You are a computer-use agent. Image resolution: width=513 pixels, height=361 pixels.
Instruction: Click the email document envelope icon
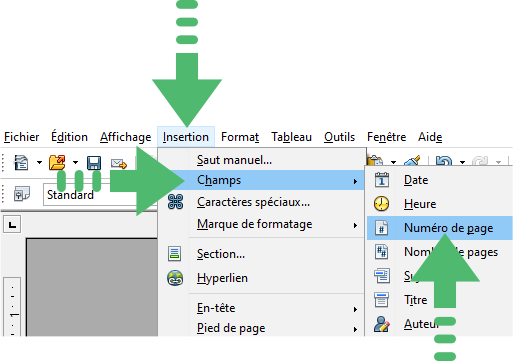tap(119, 163)
